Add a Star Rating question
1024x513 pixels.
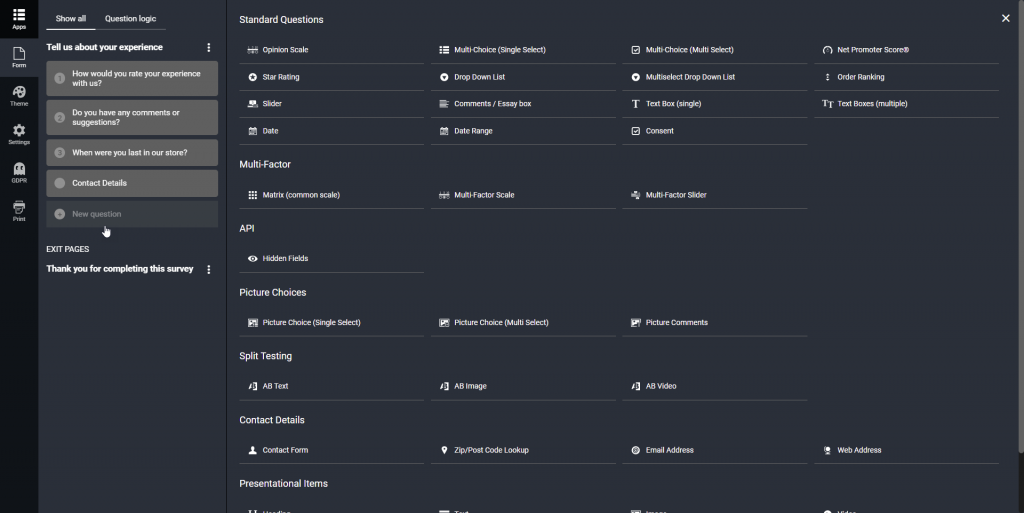click(280, 77)
